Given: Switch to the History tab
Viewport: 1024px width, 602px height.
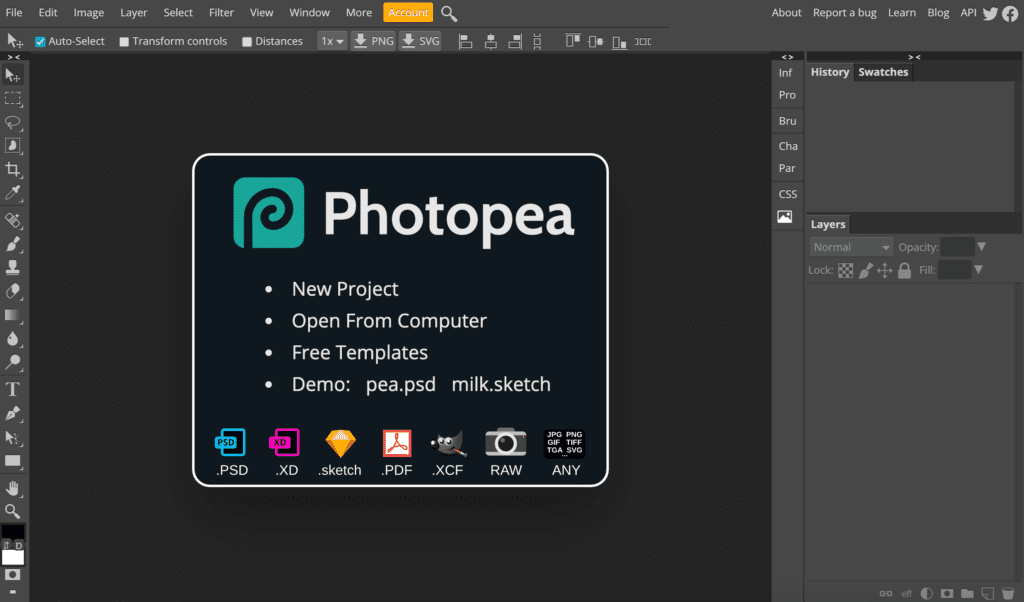Looking at the screenshot, I should (829, 72).
